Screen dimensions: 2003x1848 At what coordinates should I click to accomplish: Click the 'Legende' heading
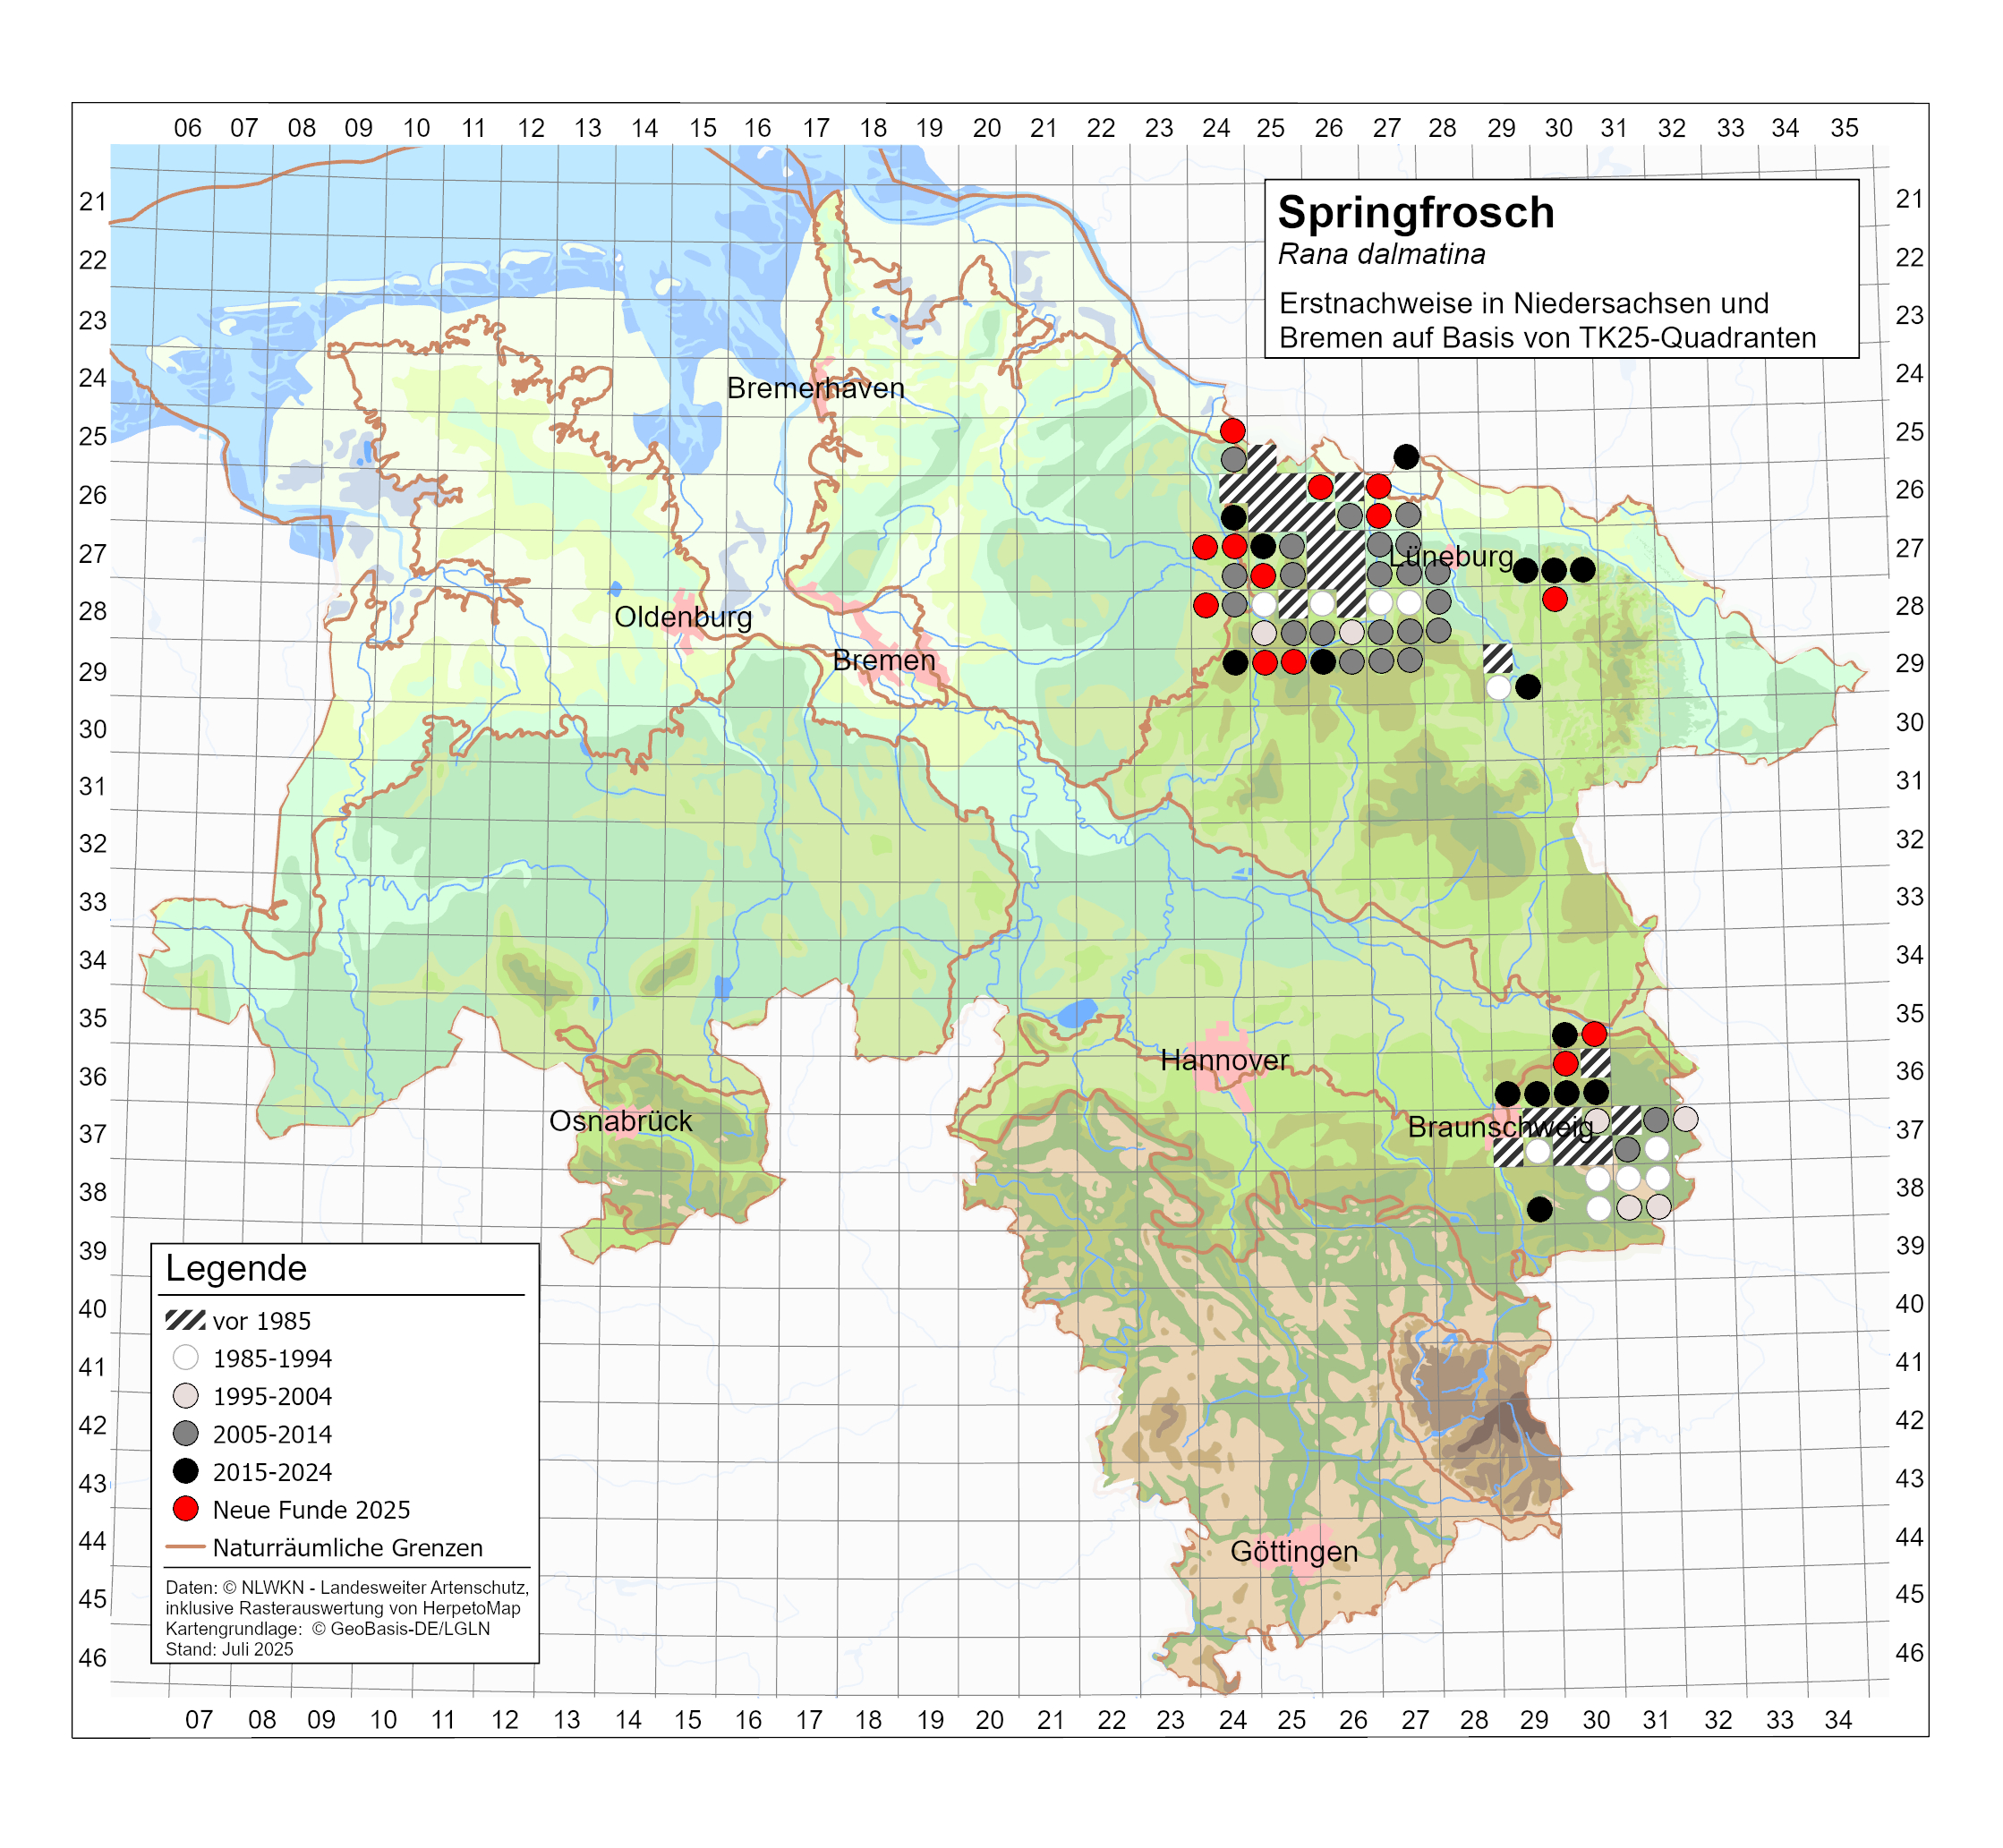tap(236, 1269)
